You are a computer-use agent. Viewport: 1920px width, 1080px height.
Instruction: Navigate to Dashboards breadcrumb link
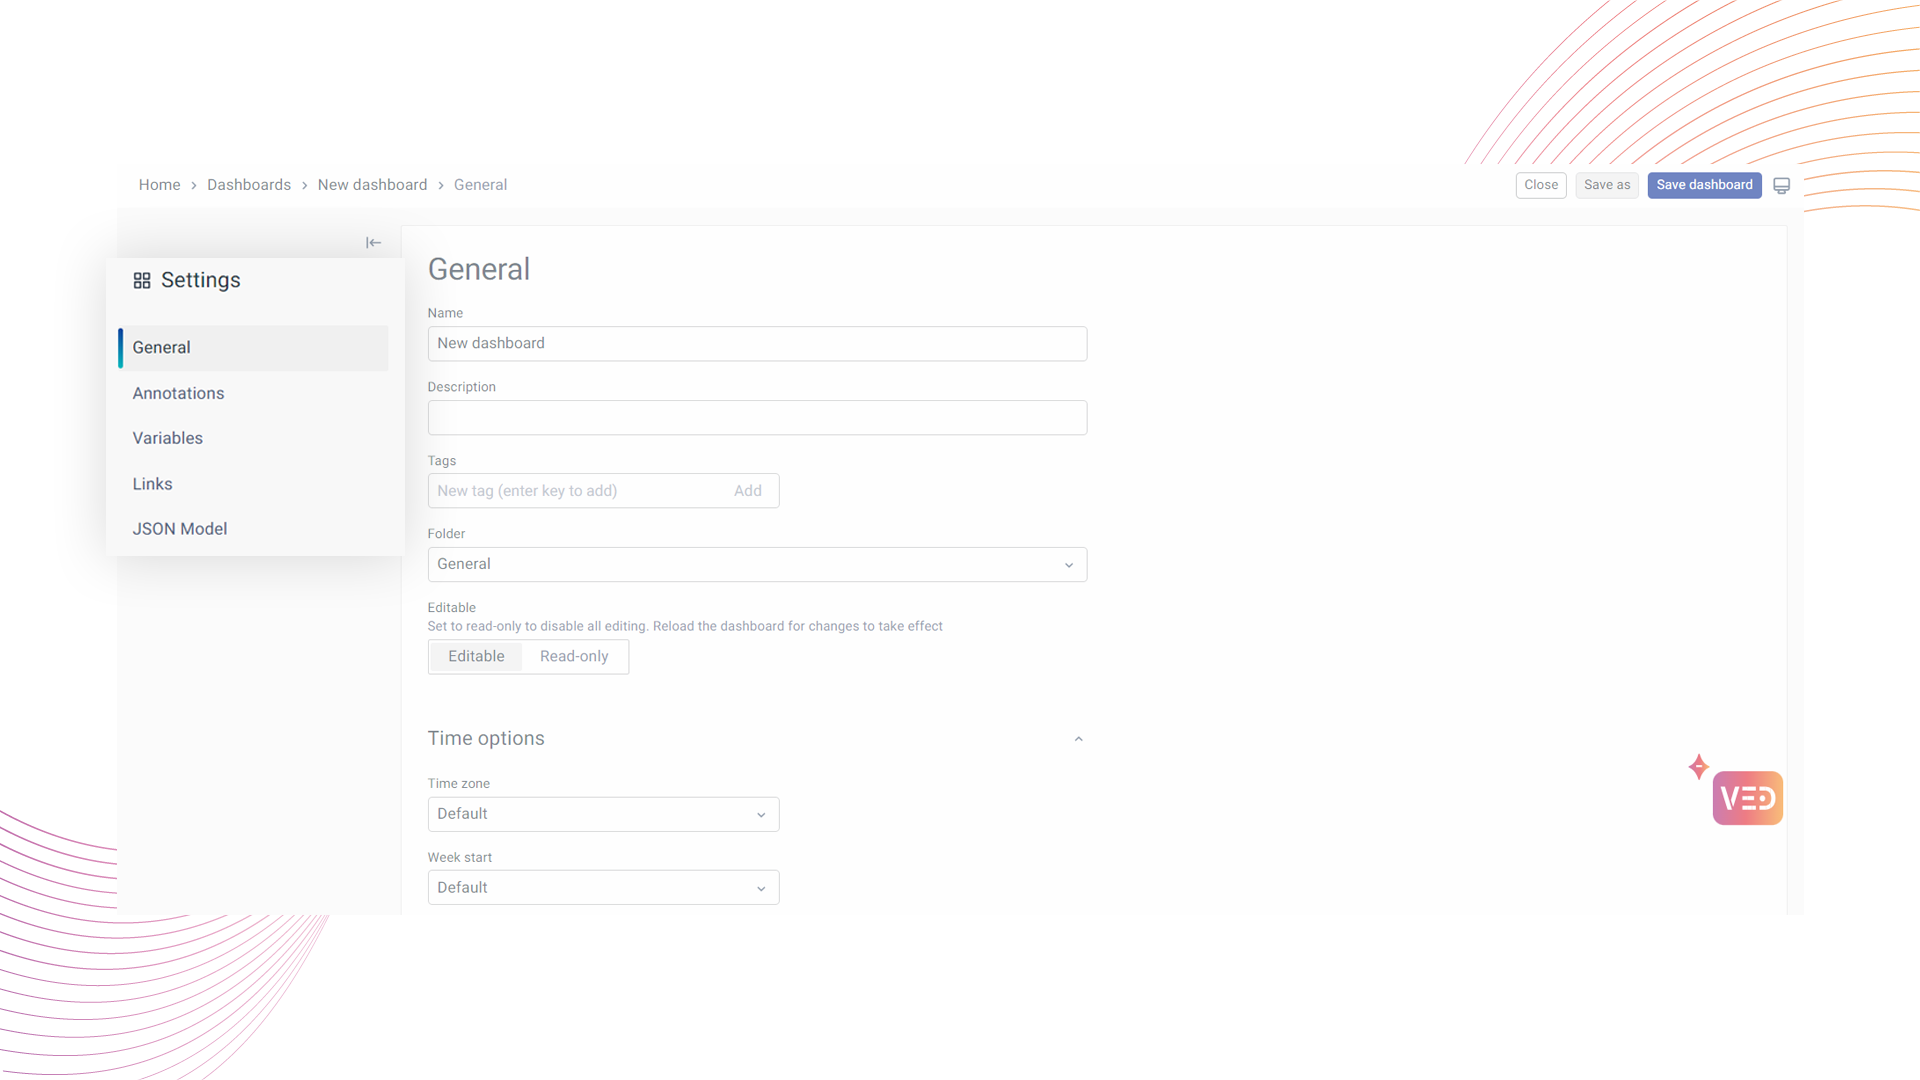pos(249,185)
